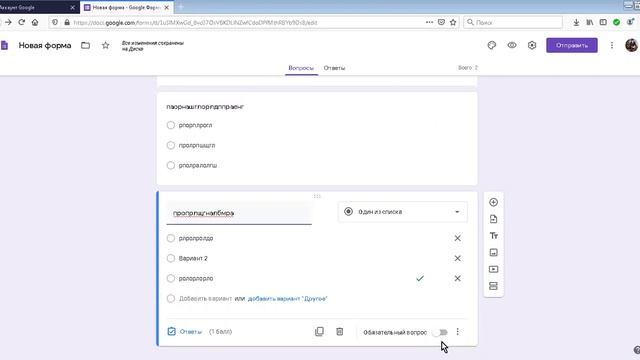The image size is (640, 360).
Task: Click the drag handle dots atop question
Action: (x=317, y=196)
